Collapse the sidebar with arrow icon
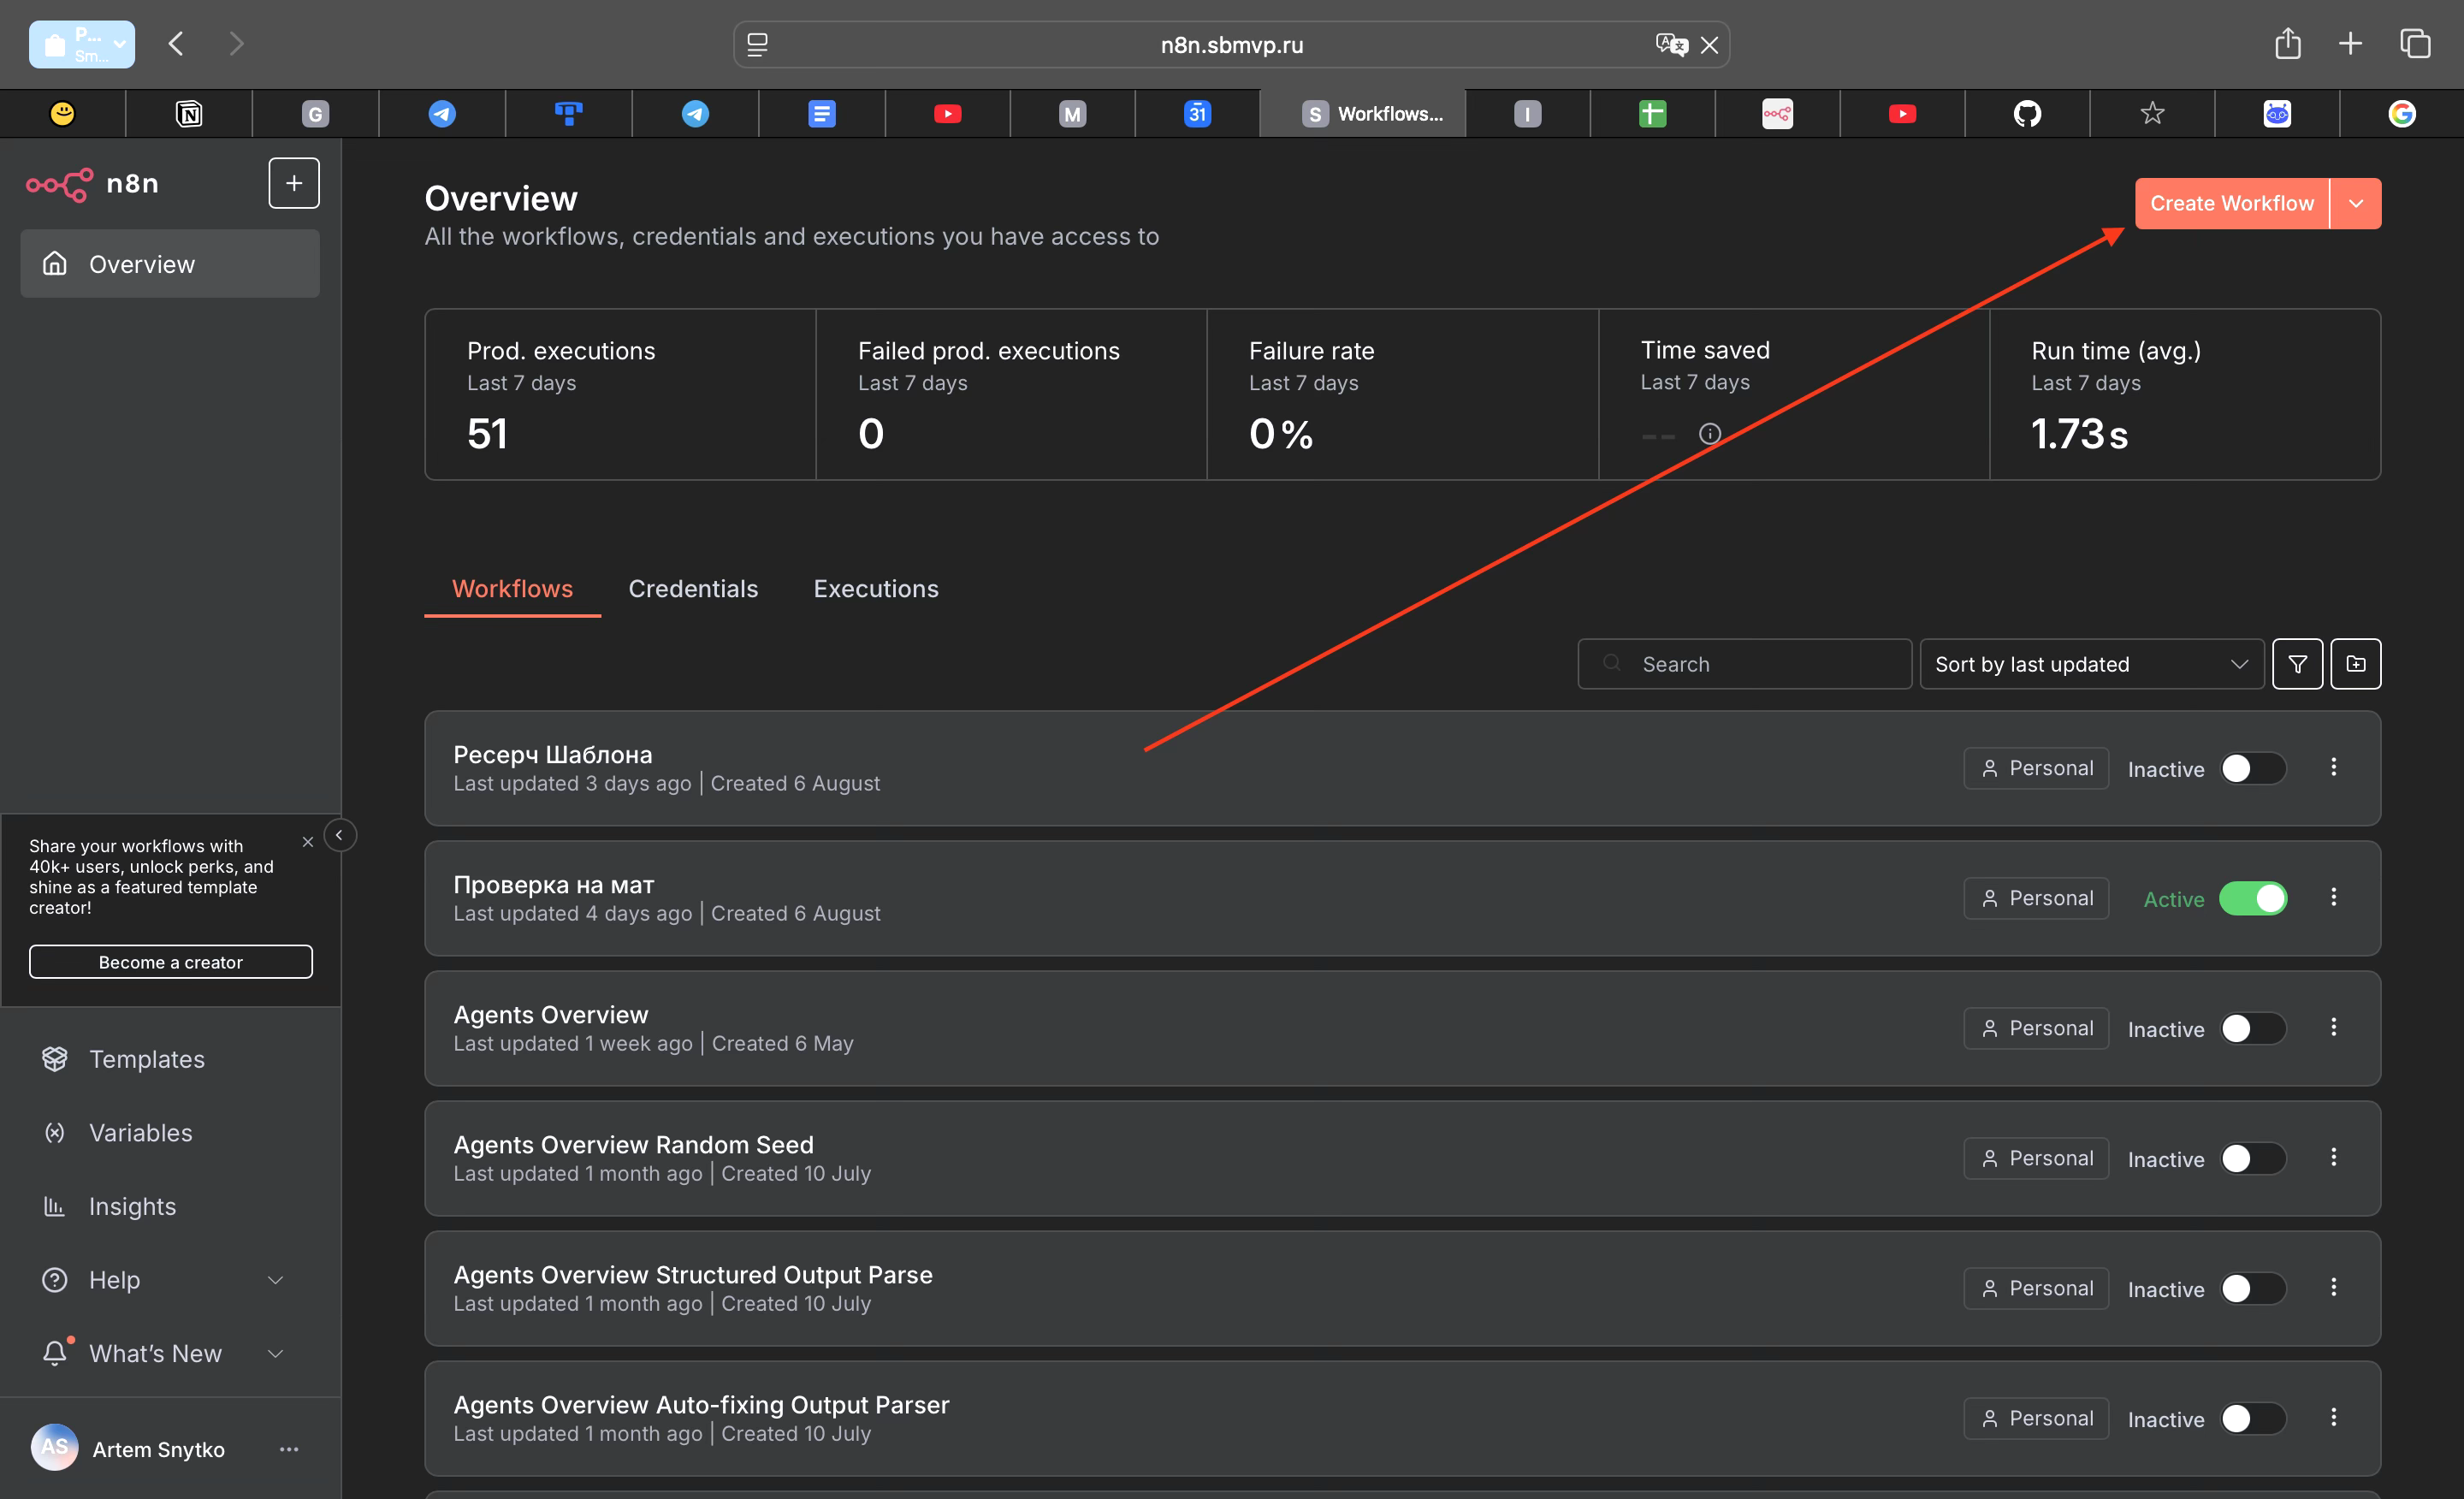The width and height of the screenshot is (2464, 1499). click(339, 835)
